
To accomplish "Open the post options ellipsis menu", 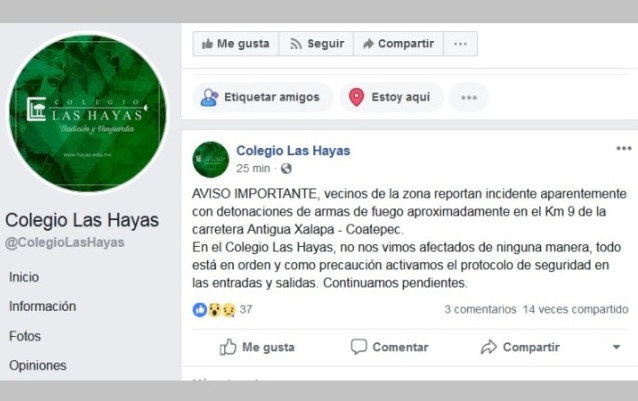I will 624,148.
